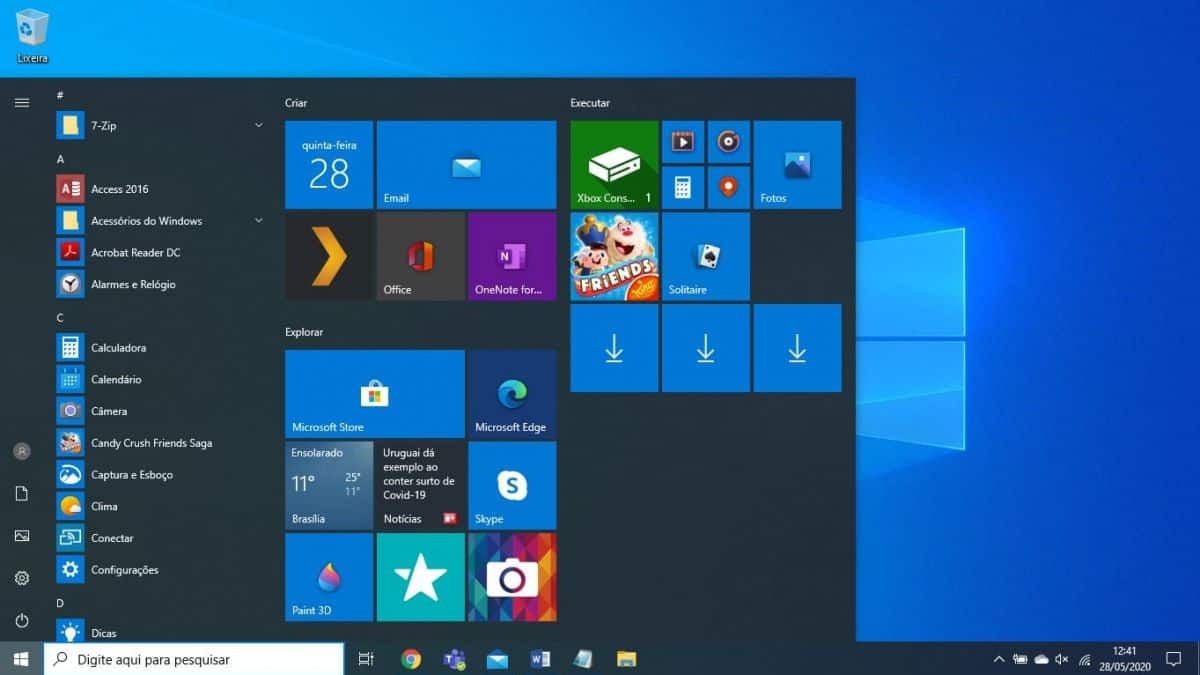Click the letter A section header
This screenshot has width=1200, height=675.
click(x=60, y=159)
